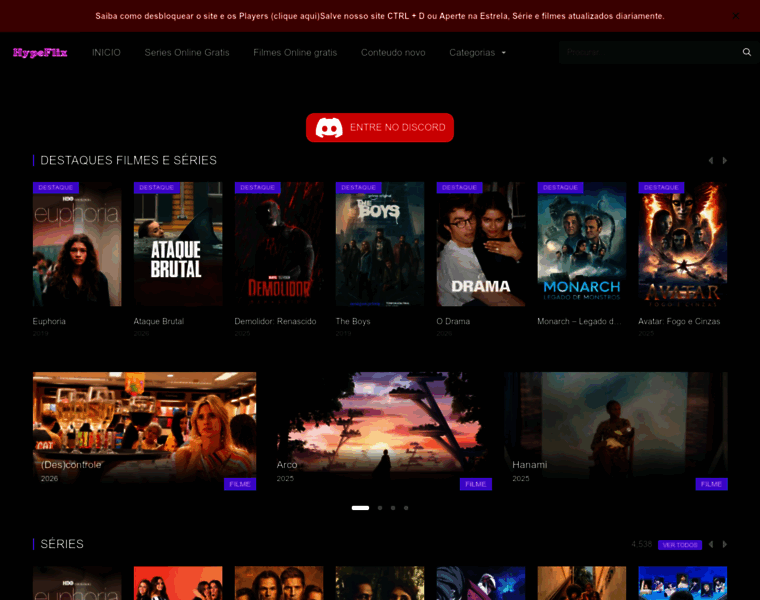The height and width of the screenshot is (600, 760).
Task: Open the O Drama poster
Action: 481,244
